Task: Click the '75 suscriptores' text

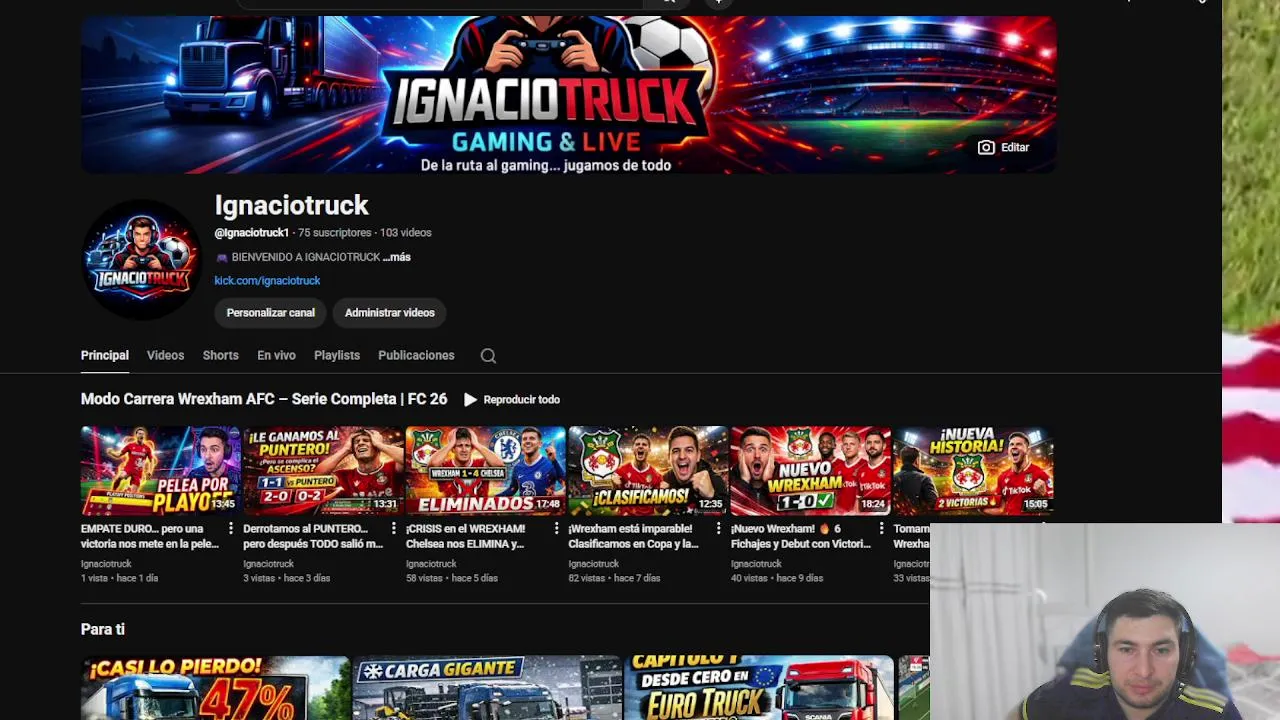Action: [x=335, y=233]
